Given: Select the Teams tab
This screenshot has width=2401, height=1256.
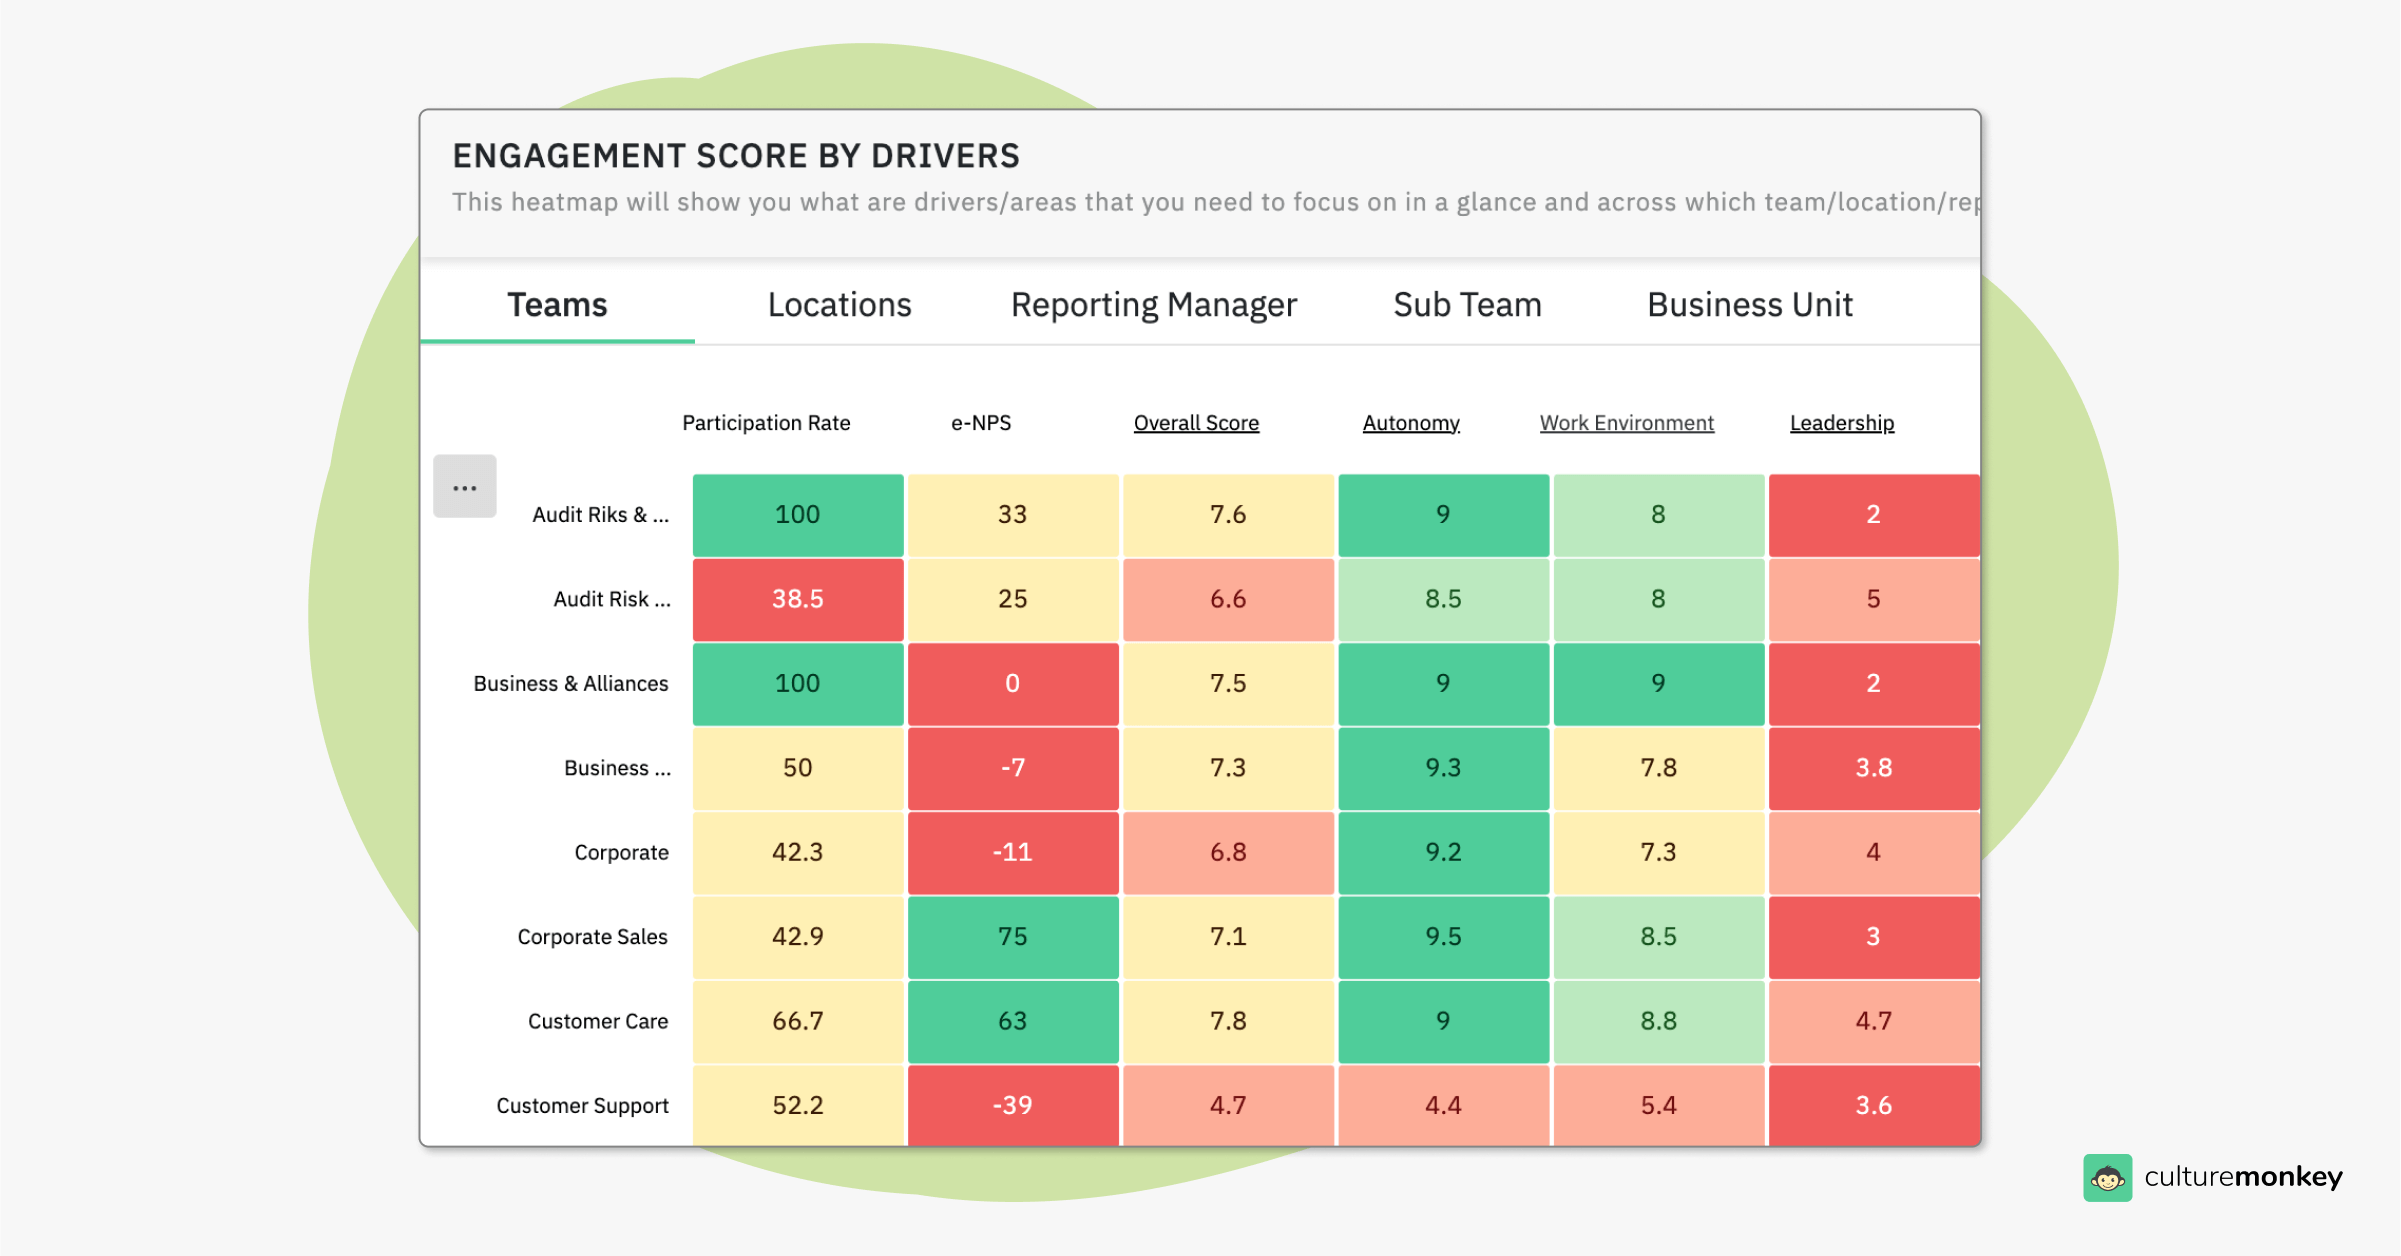Looking at the screenshot, I should tap(557, 305).
